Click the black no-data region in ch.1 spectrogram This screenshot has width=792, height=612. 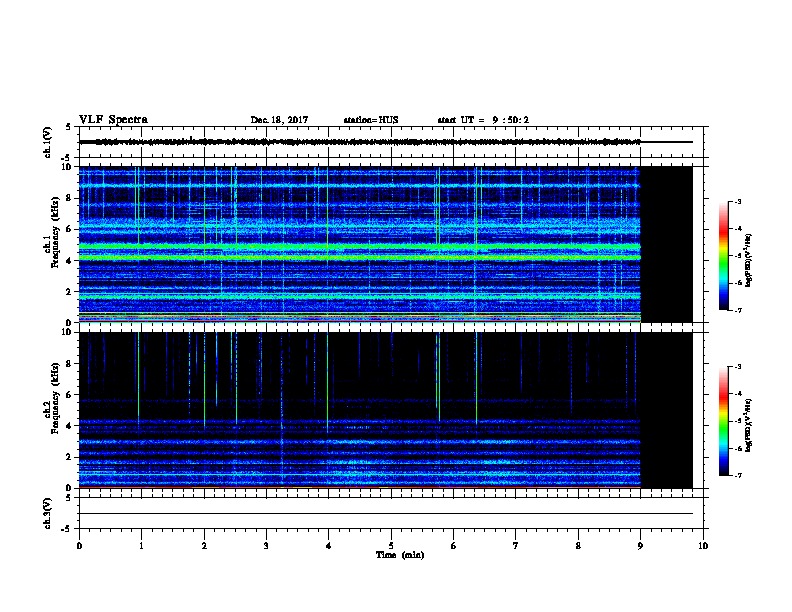[666, 244]
